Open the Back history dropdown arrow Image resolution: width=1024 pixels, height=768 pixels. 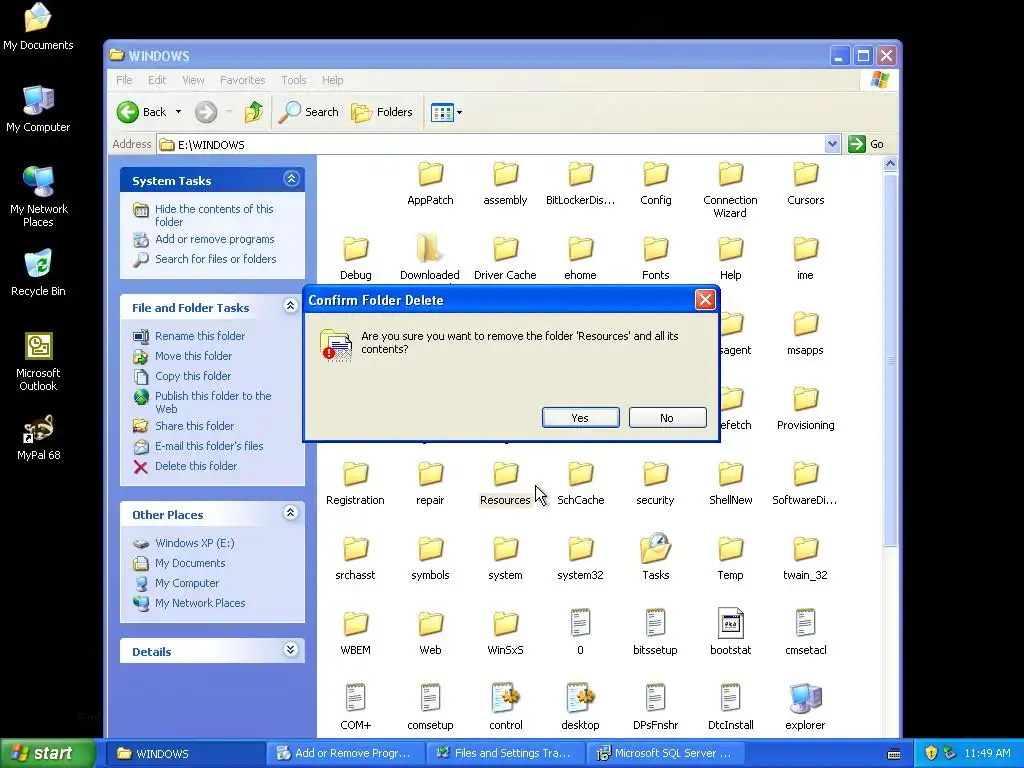pyautogui.click(x=178, y=112)
